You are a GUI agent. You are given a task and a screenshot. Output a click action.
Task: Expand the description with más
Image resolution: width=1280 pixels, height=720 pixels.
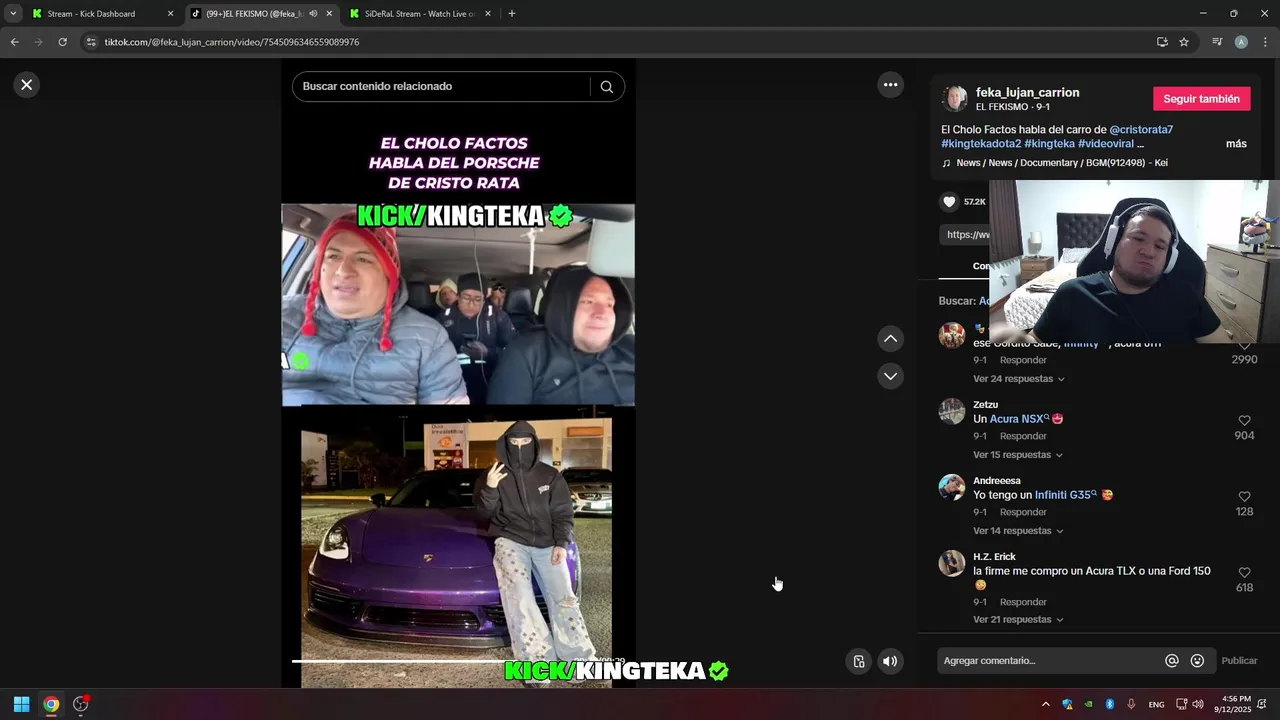click(1236, 144)
